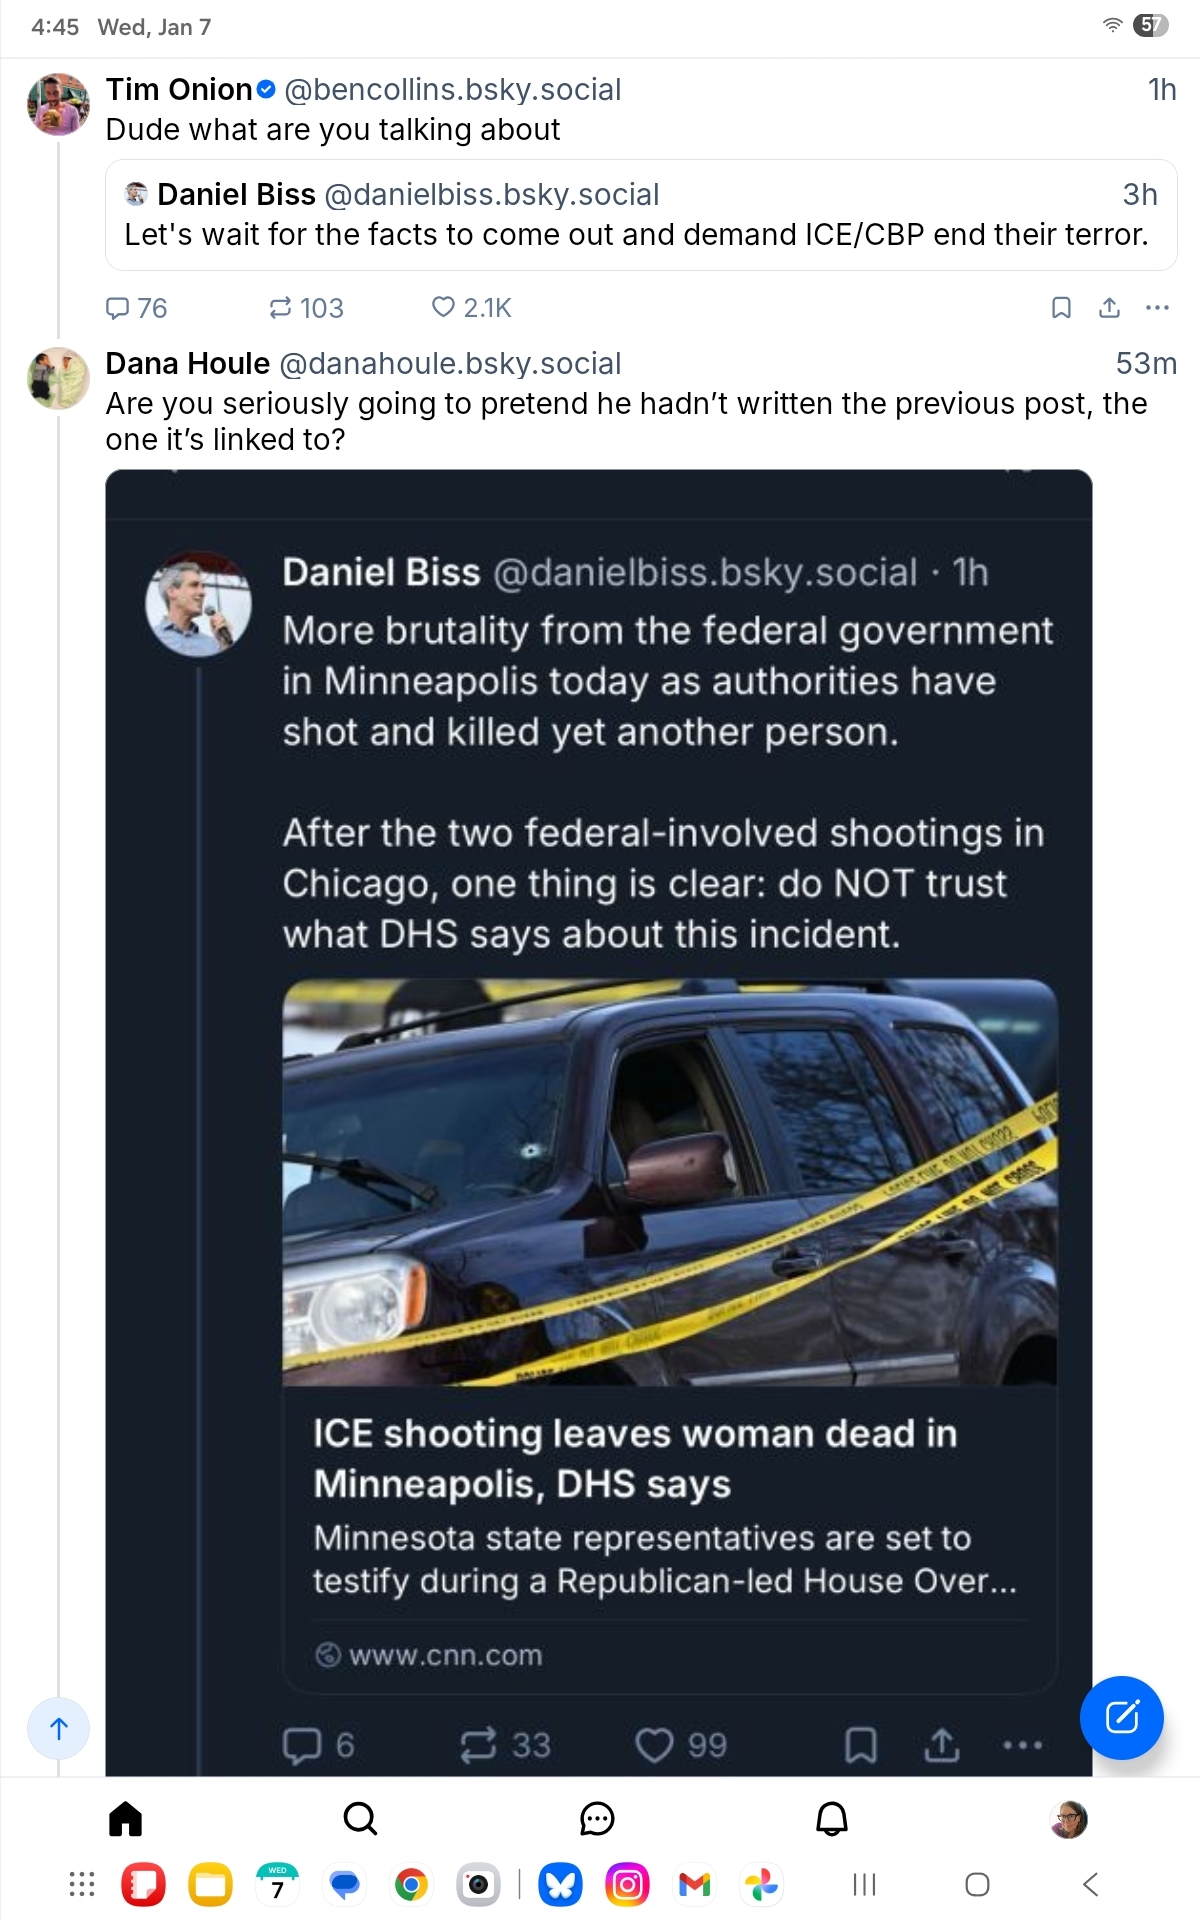Image resolution: width=1200 pixels, height=1920 pixels.
Task: Tap the blue compose new post button
Action: click(1121, 1717)
